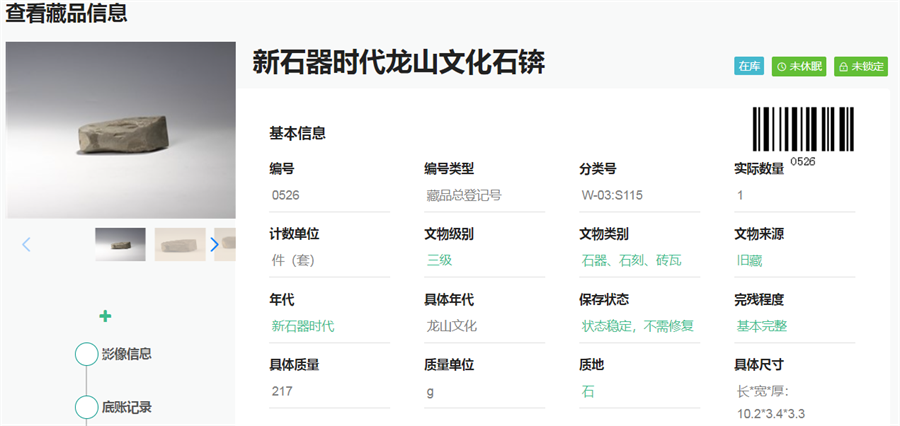Click the 未休眠 status tag

tap(799, 67)
